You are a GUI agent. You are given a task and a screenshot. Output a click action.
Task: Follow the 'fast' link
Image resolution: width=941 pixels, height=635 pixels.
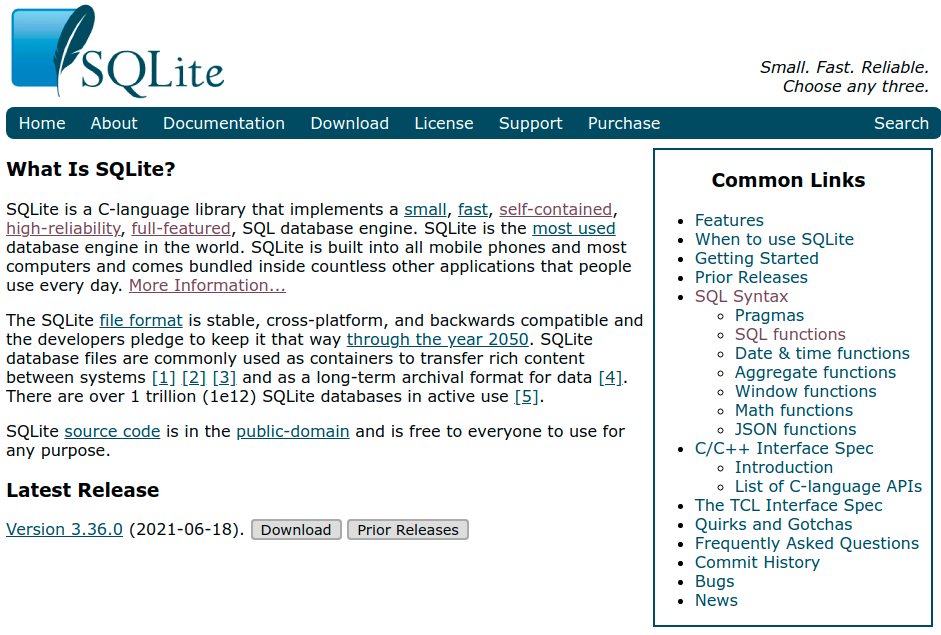(x=473, y=209)
